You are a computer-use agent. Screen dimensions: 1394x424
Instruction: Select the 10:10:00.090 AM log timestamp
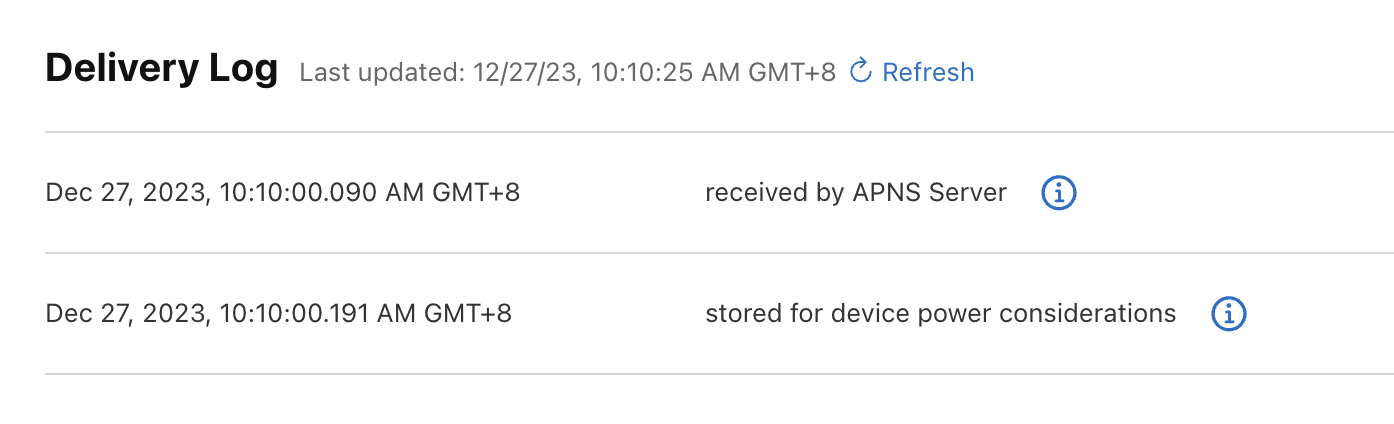click(283, 193)
